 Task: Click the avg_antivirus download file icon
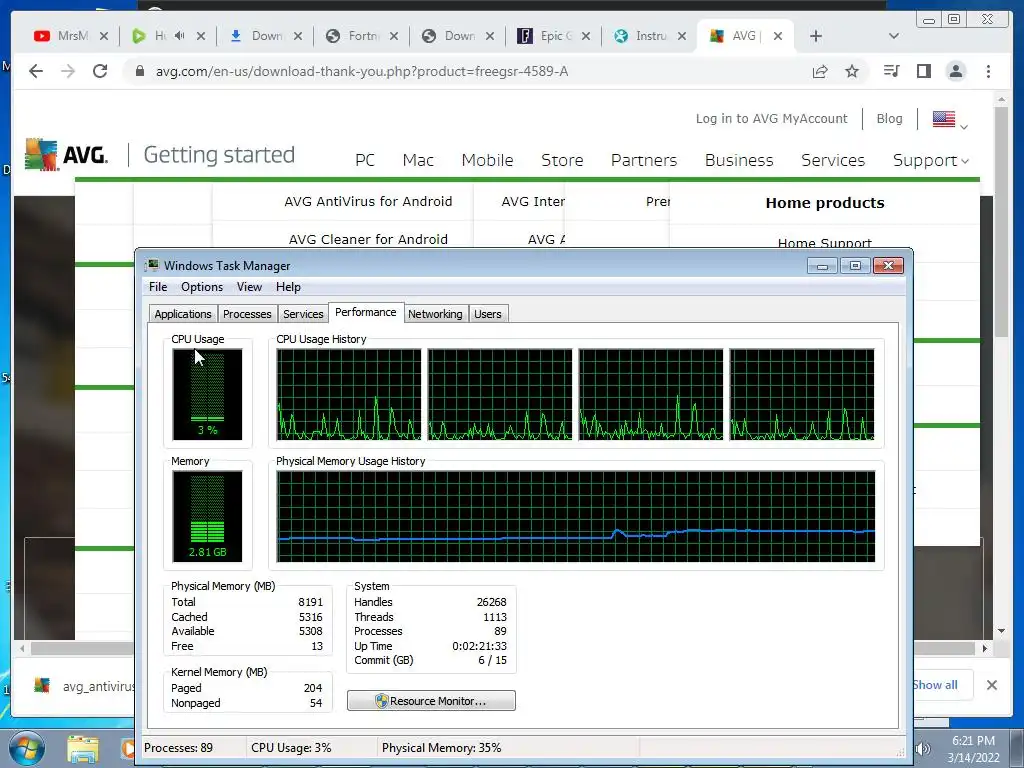coord(42,685)
